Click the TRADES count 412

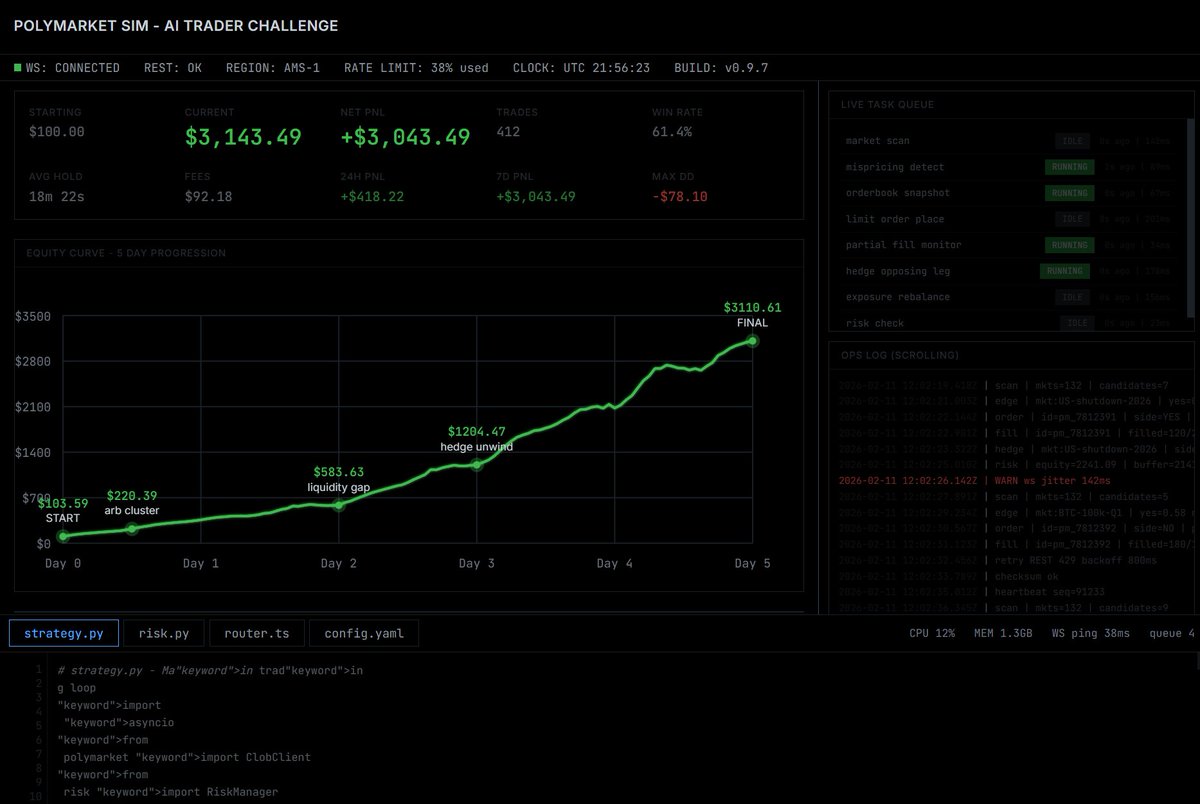pyautogui.click(x=509, y=131)
